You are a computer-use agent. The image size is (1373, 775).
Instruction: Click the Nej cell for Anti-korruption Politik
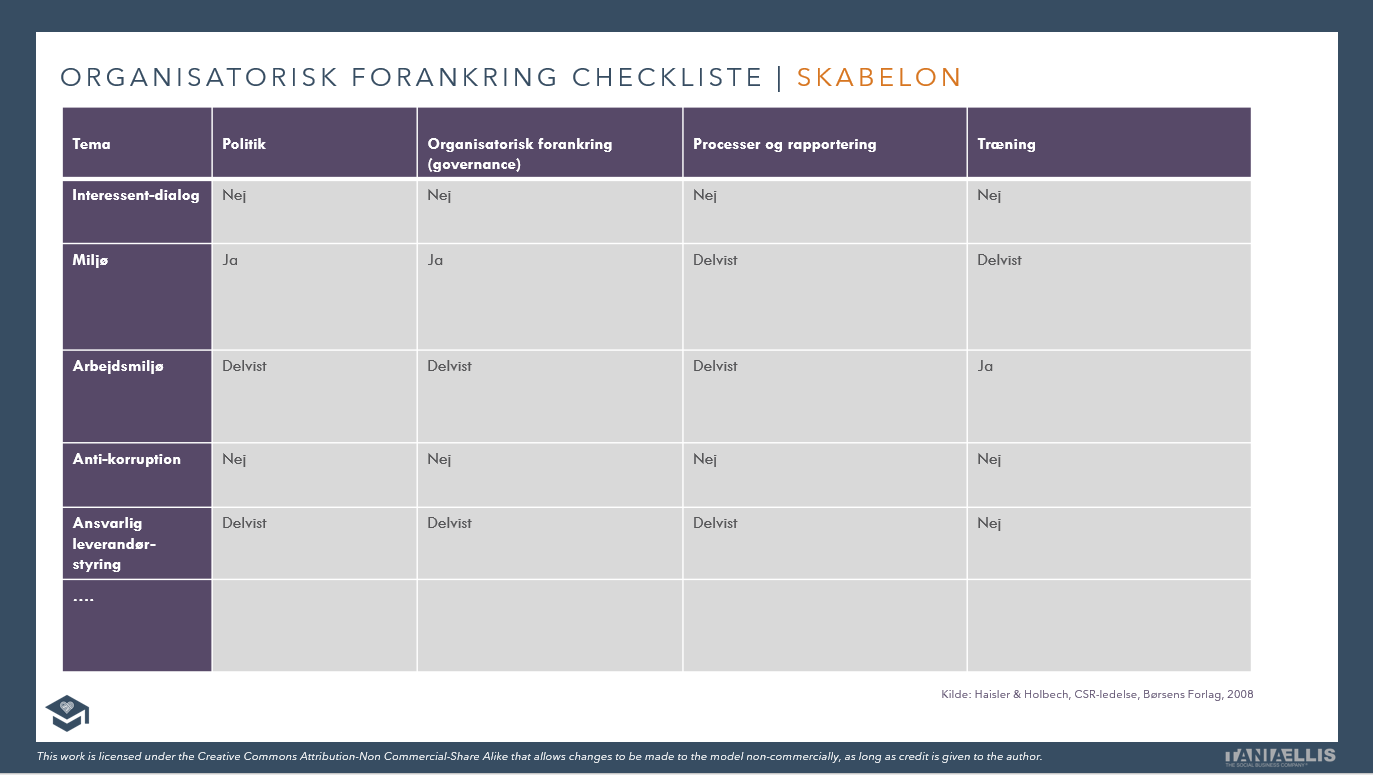click(x=234, y=459)
